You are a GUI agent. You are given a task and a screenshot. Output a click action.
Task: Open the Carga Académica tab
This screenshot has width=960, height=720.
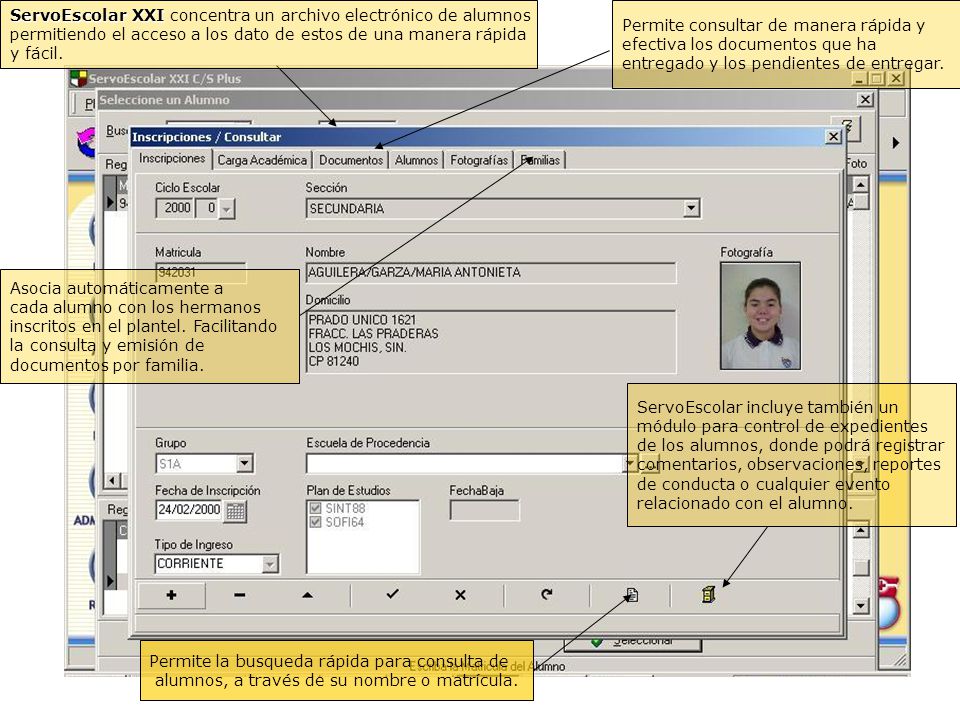[x=262, y=160]
